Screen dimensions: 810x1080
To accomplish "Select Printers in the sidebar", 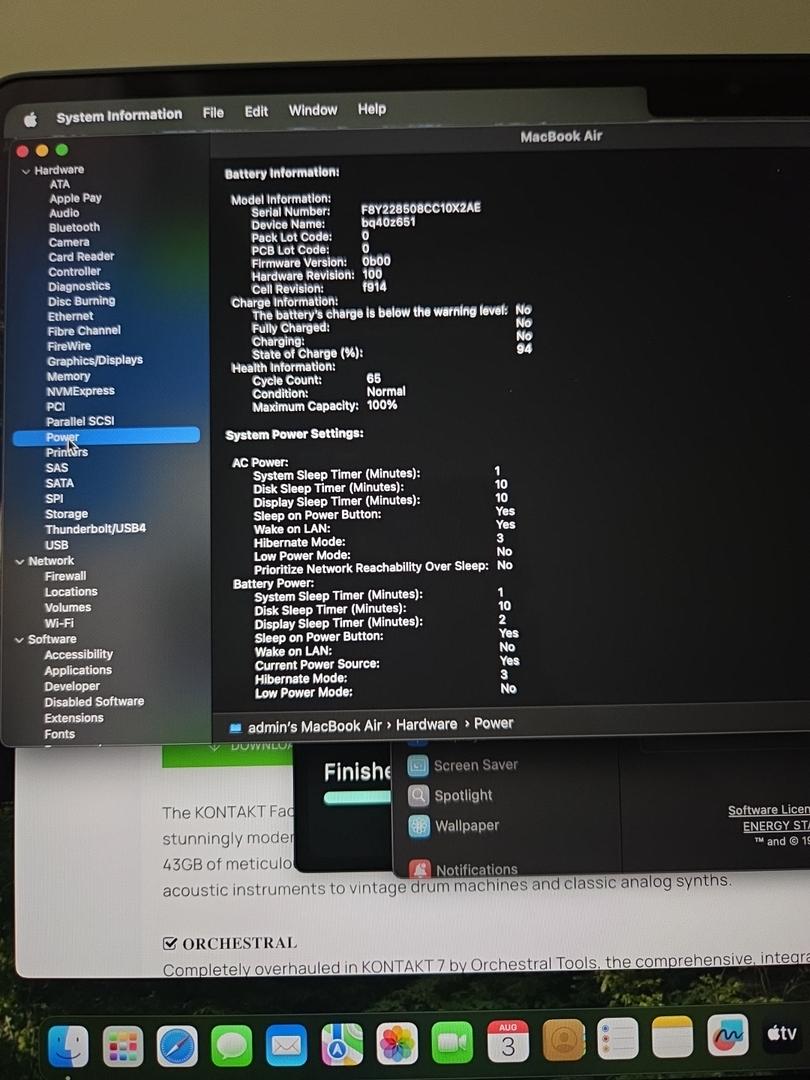I will tap(67, 453).
